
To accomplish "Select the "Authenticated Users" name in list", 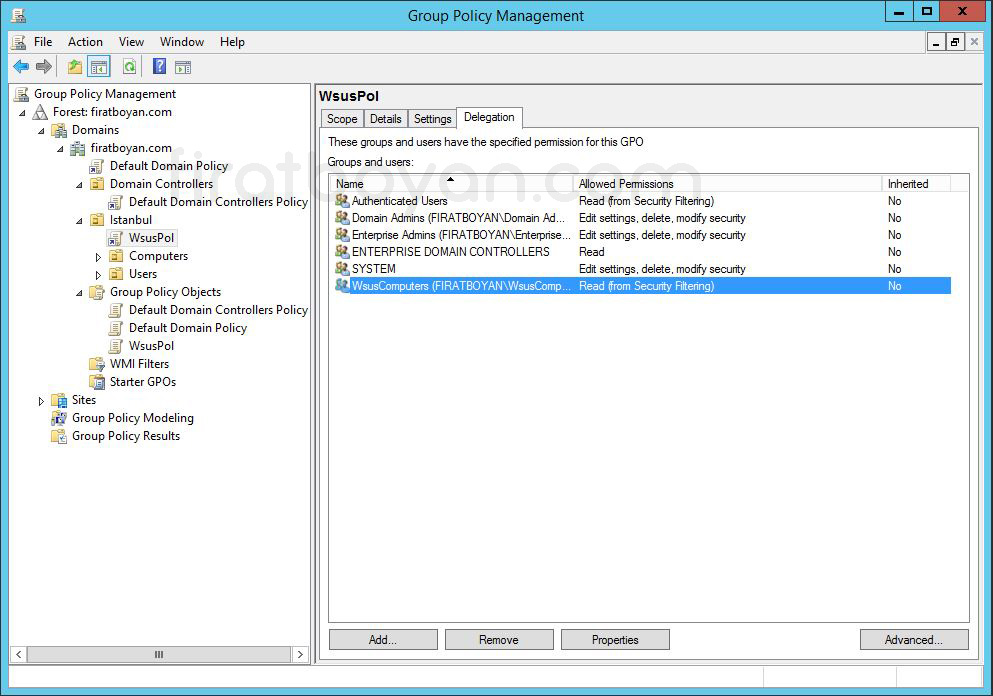I will [x=400, y=201].
